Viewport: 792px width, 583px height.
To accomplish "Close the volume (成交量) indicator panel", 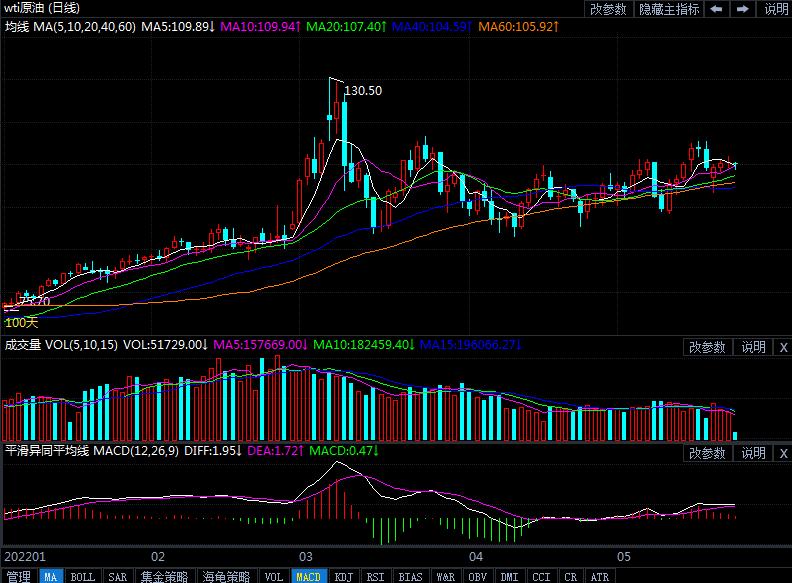I will click(x=783, y=347).
